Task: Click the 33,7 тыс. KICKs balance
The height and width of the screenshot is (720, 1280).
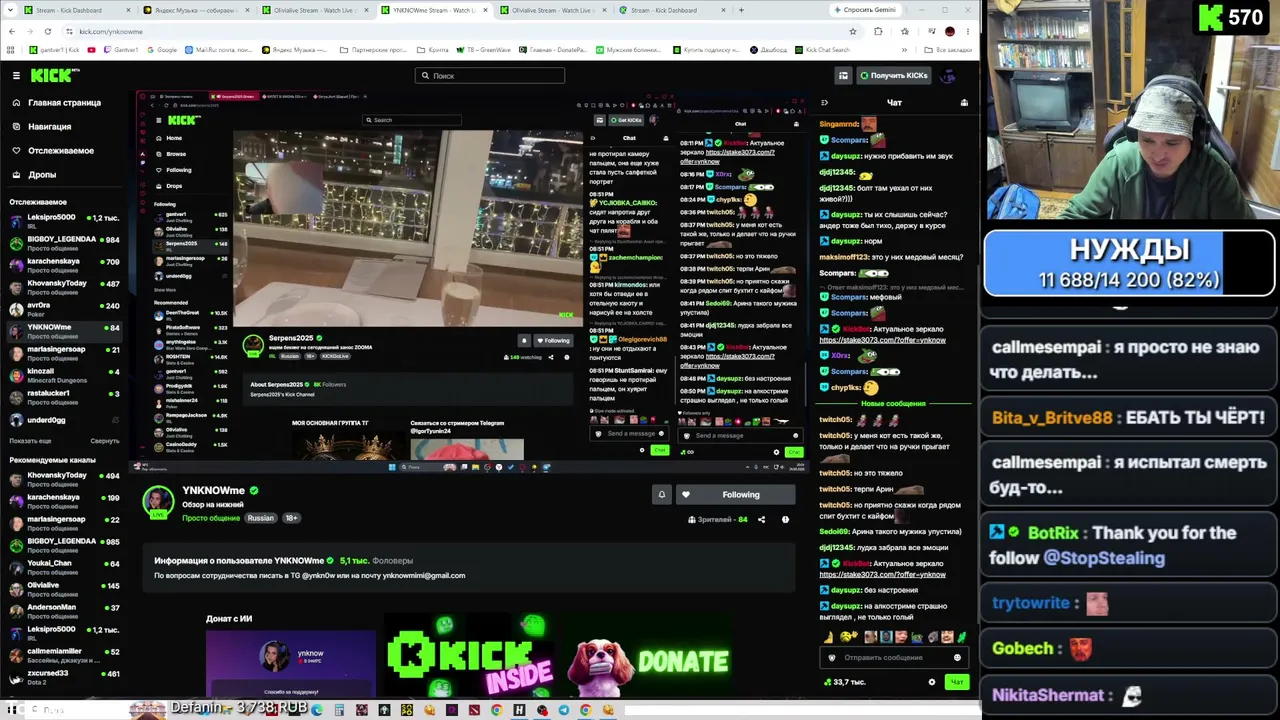Action: click(x=843, y=682)
